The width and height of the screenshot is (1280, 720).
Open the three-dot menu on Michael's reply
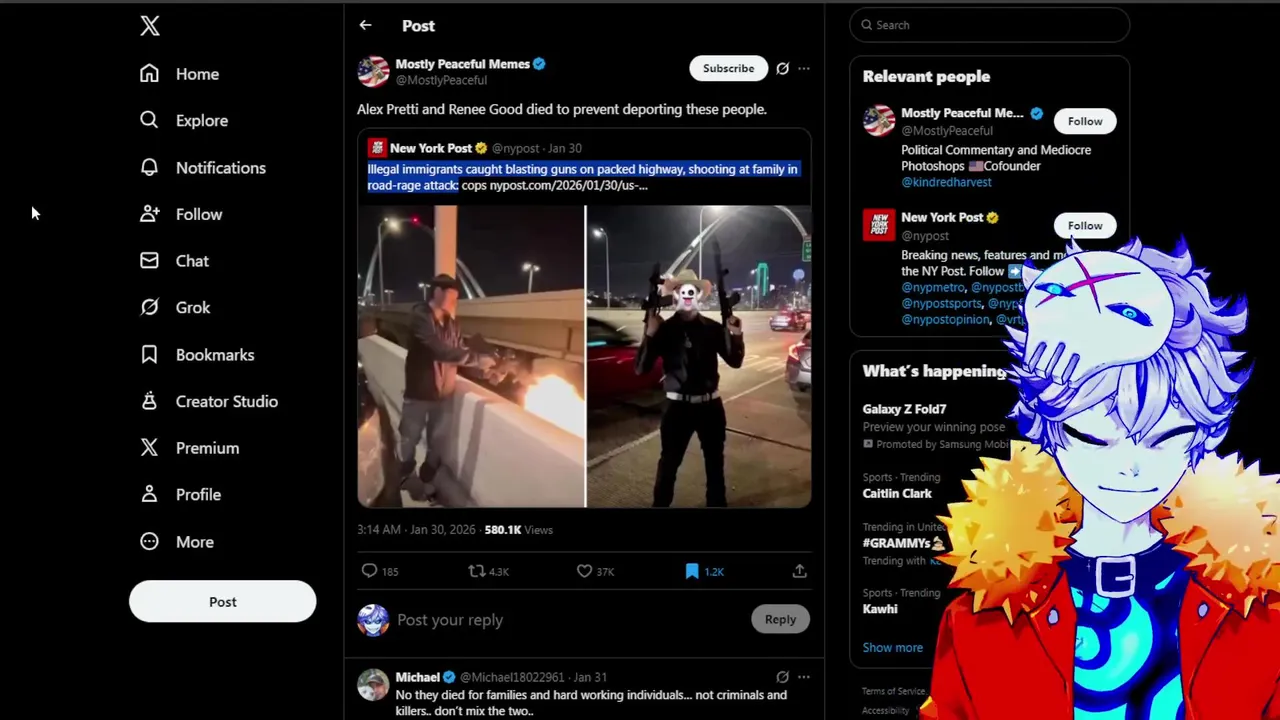[803, 677]
